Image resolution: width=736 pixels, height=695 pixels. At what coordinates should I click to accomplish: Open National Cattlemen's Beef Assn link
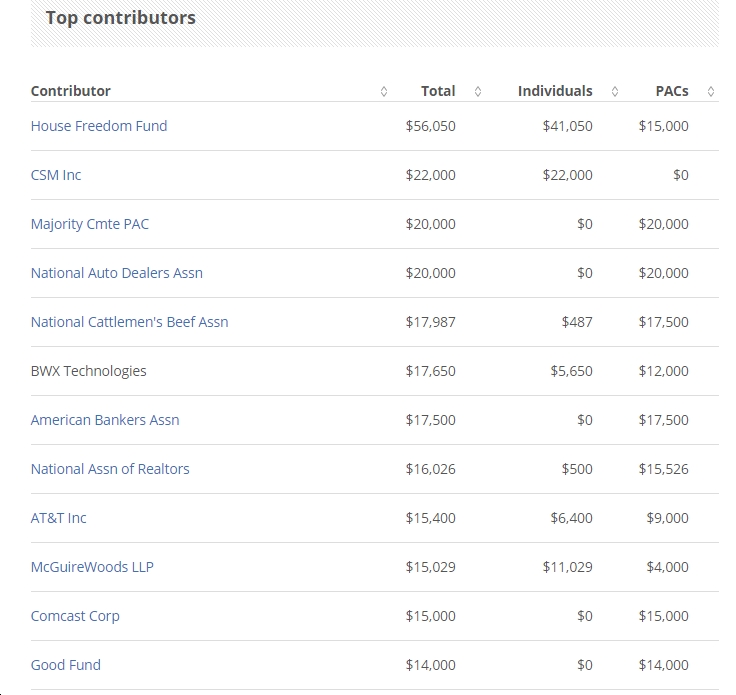pos(130,322)
